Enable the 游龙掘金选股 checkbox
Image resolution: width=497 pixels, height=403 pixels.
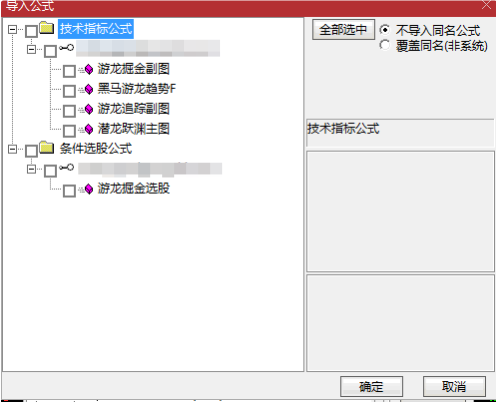pyautogui.click(x=69, y=191)
